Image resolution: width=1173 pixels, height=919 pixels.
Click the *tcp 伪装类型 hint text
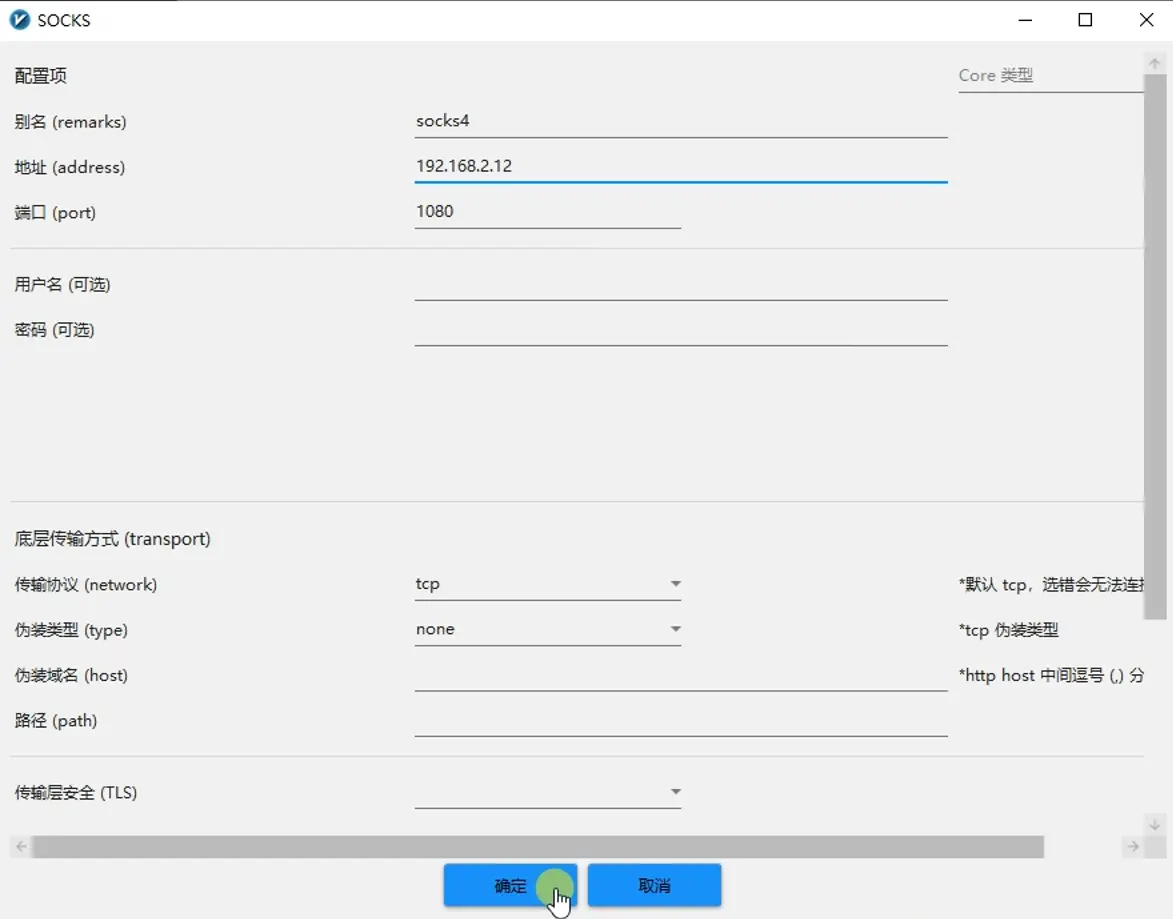1008,630
